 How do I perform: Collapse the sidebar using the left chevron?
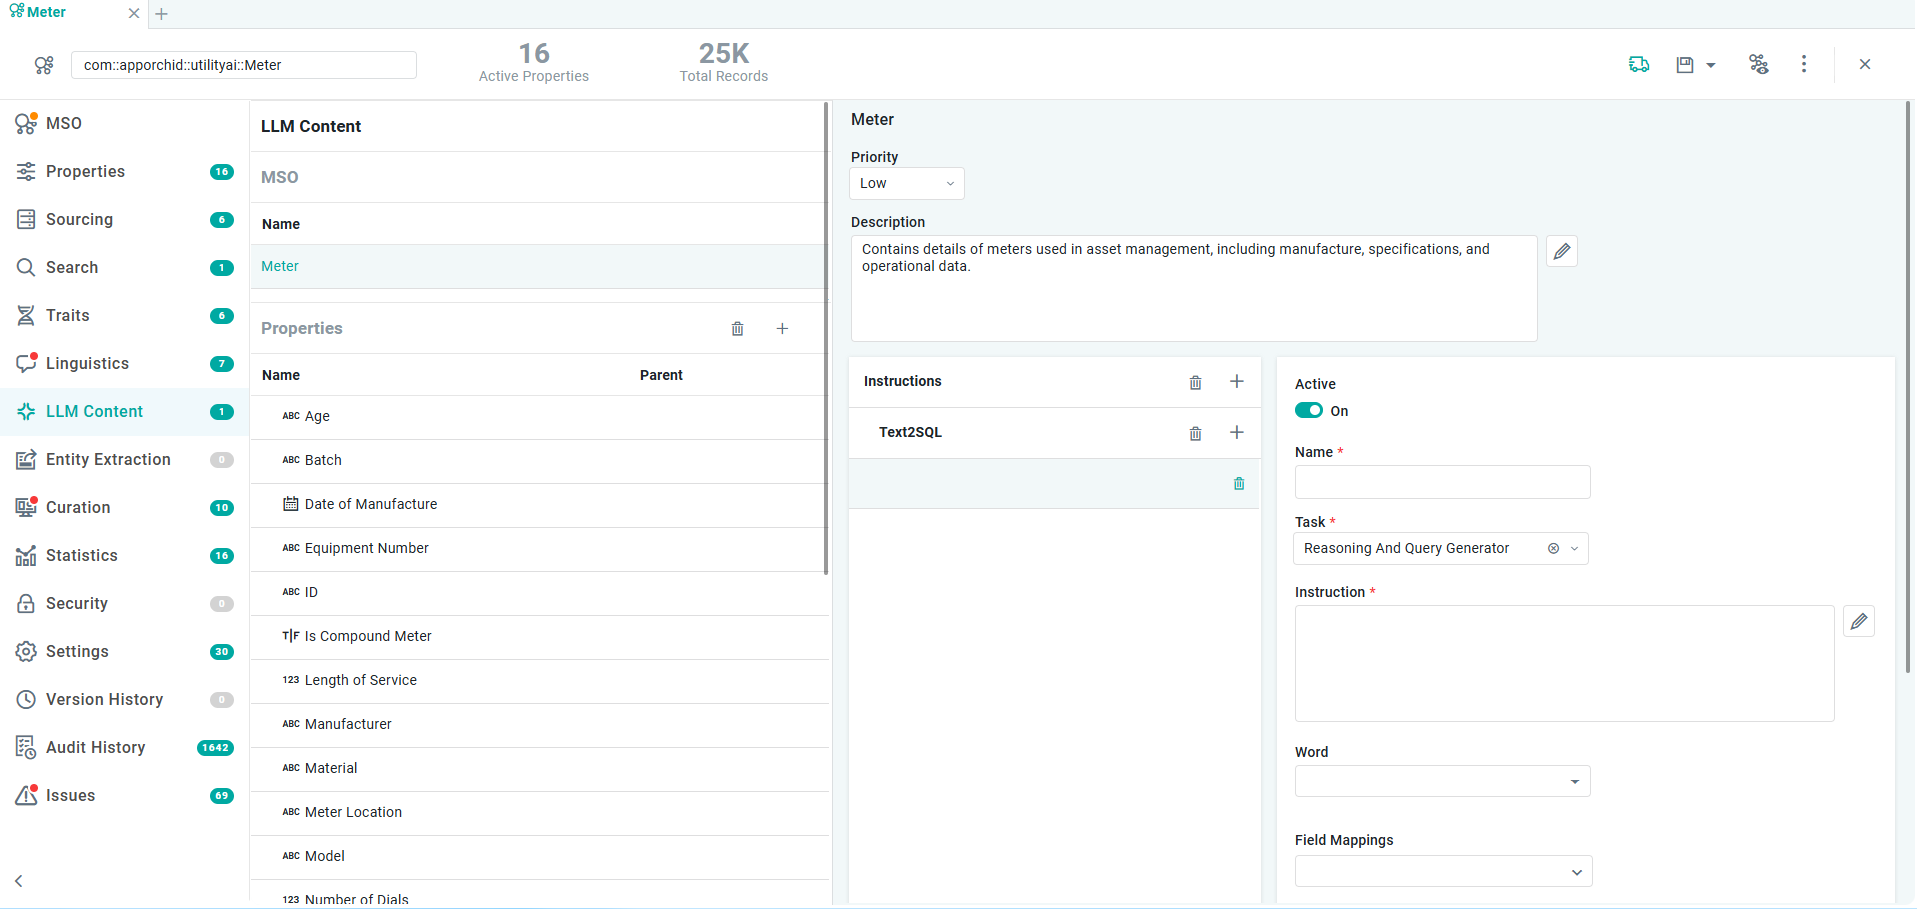pyautogui.click(x=19, y=881)
